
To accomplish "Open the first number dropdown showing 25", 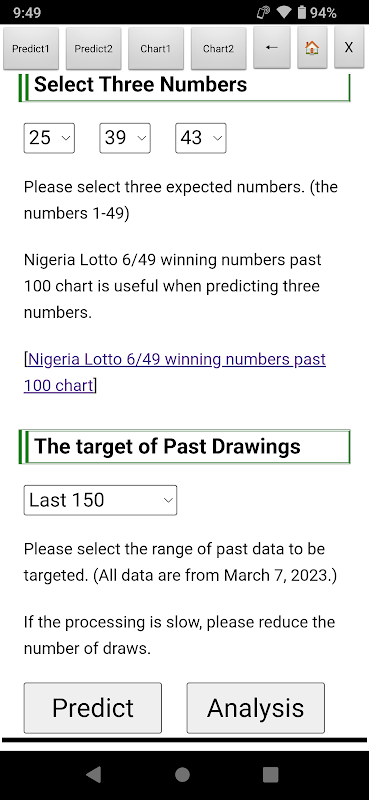I will tap(49, 138).
